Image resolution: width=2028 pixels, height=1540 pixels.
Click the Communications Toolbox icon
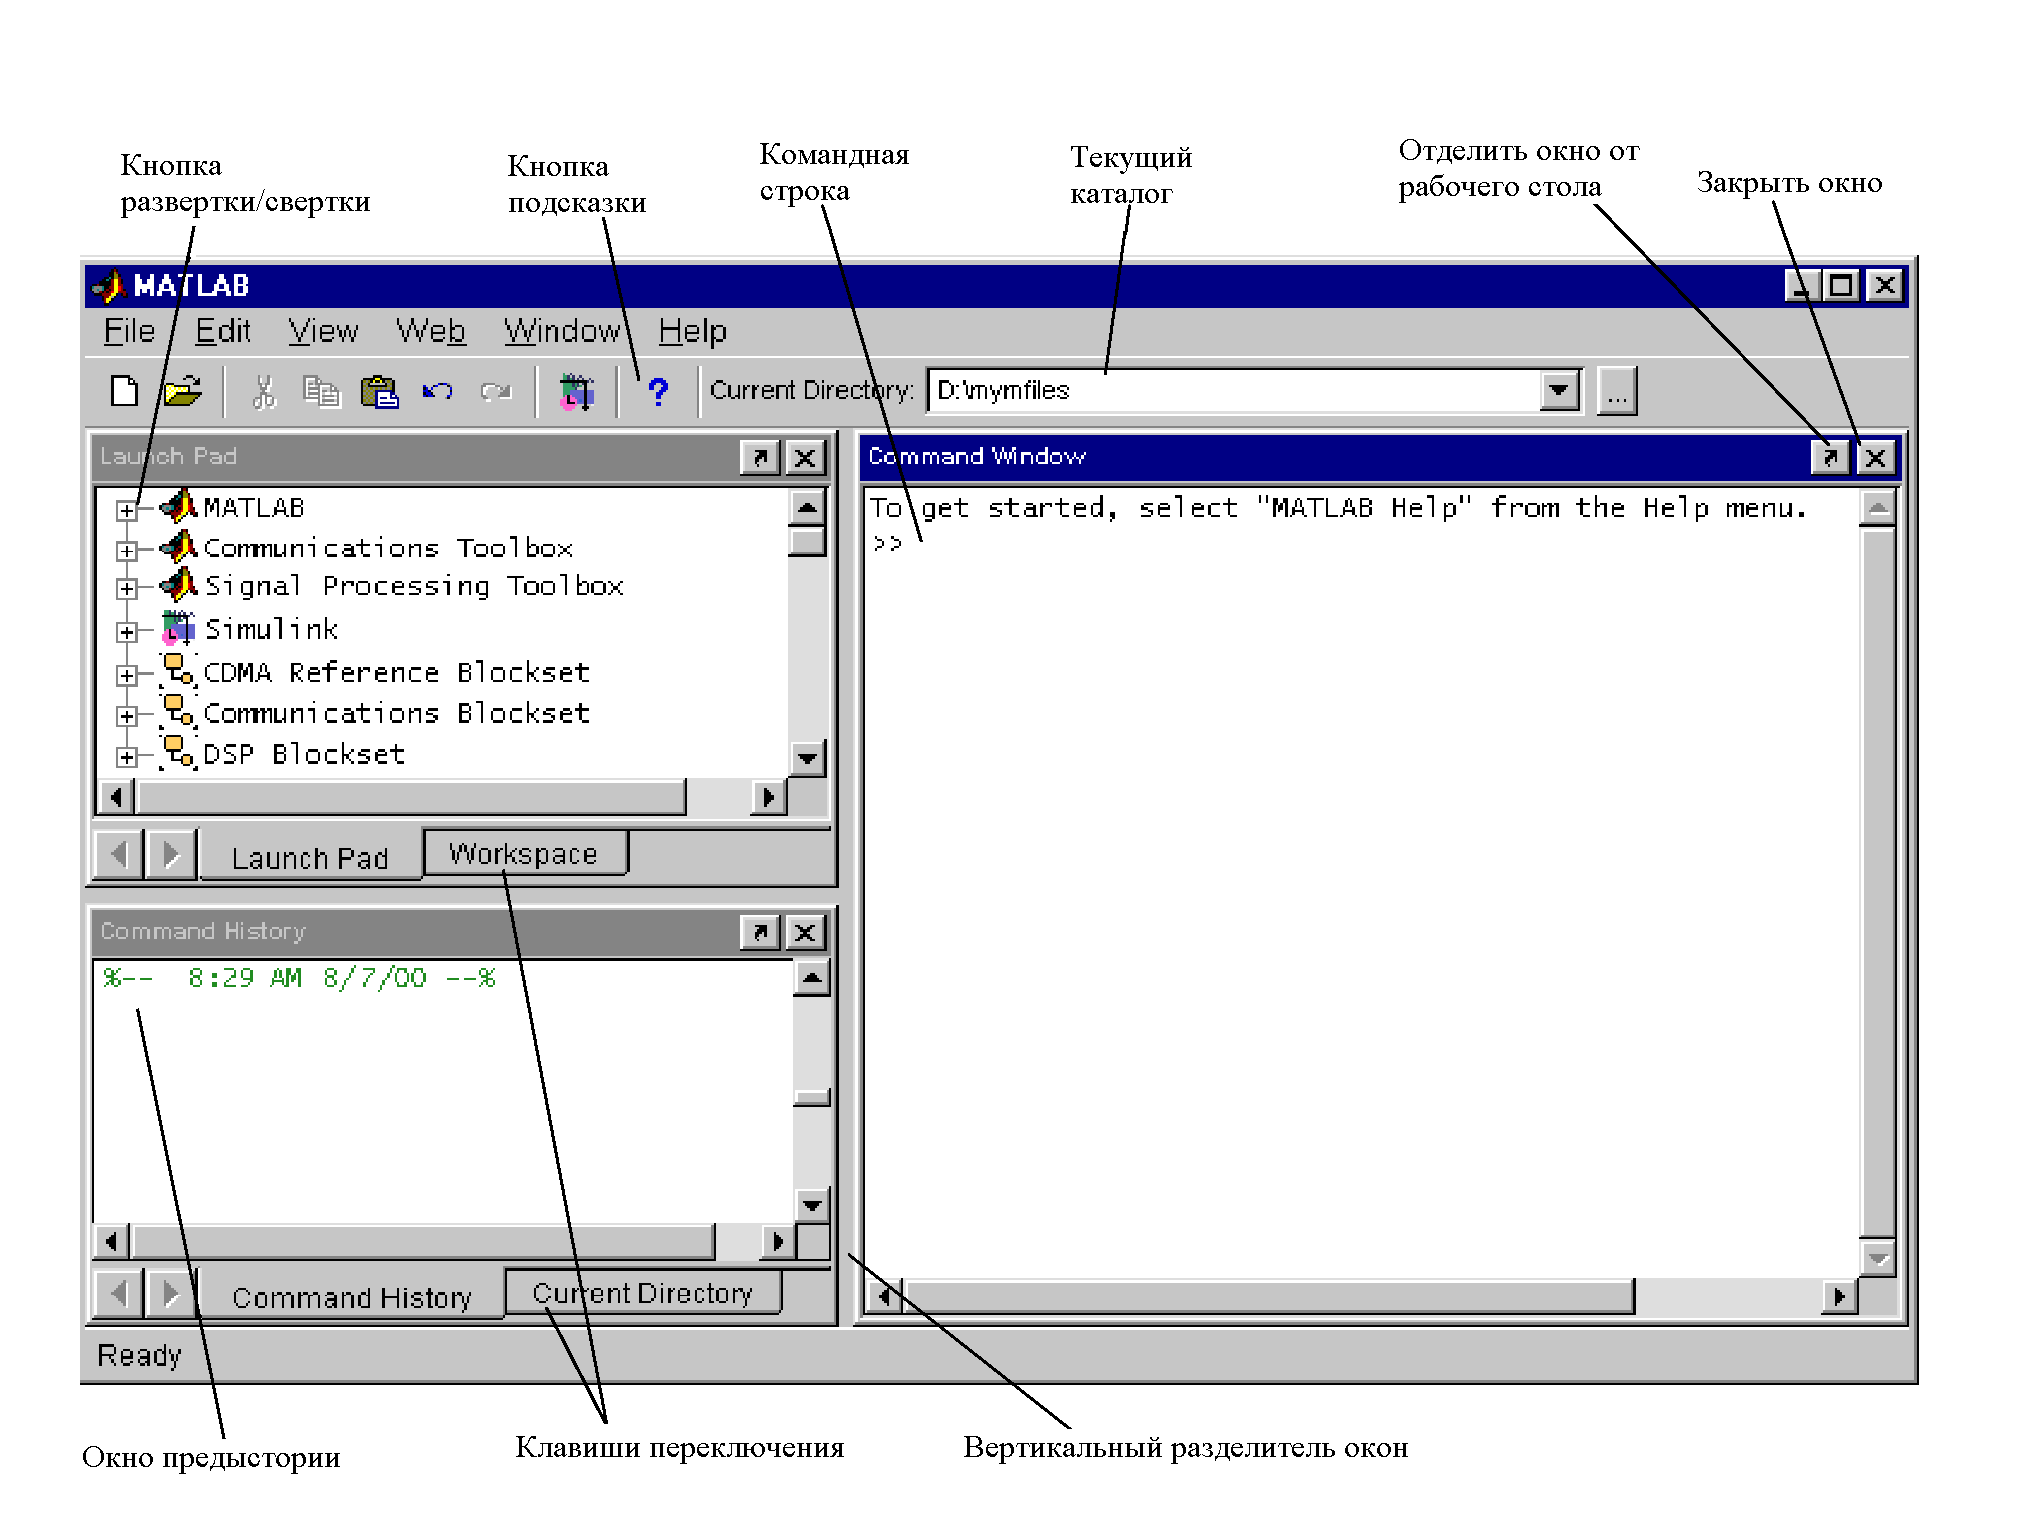[179, 546]
